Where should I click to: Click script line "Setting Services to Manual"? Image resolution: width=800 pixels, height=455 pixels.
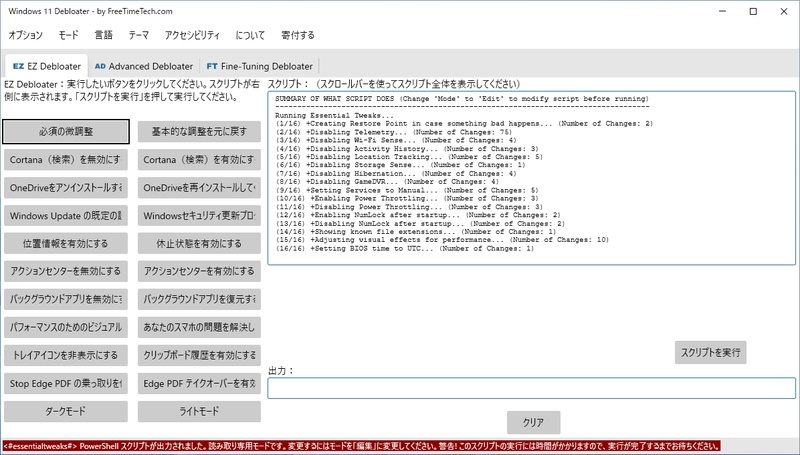tap(407, 190)
